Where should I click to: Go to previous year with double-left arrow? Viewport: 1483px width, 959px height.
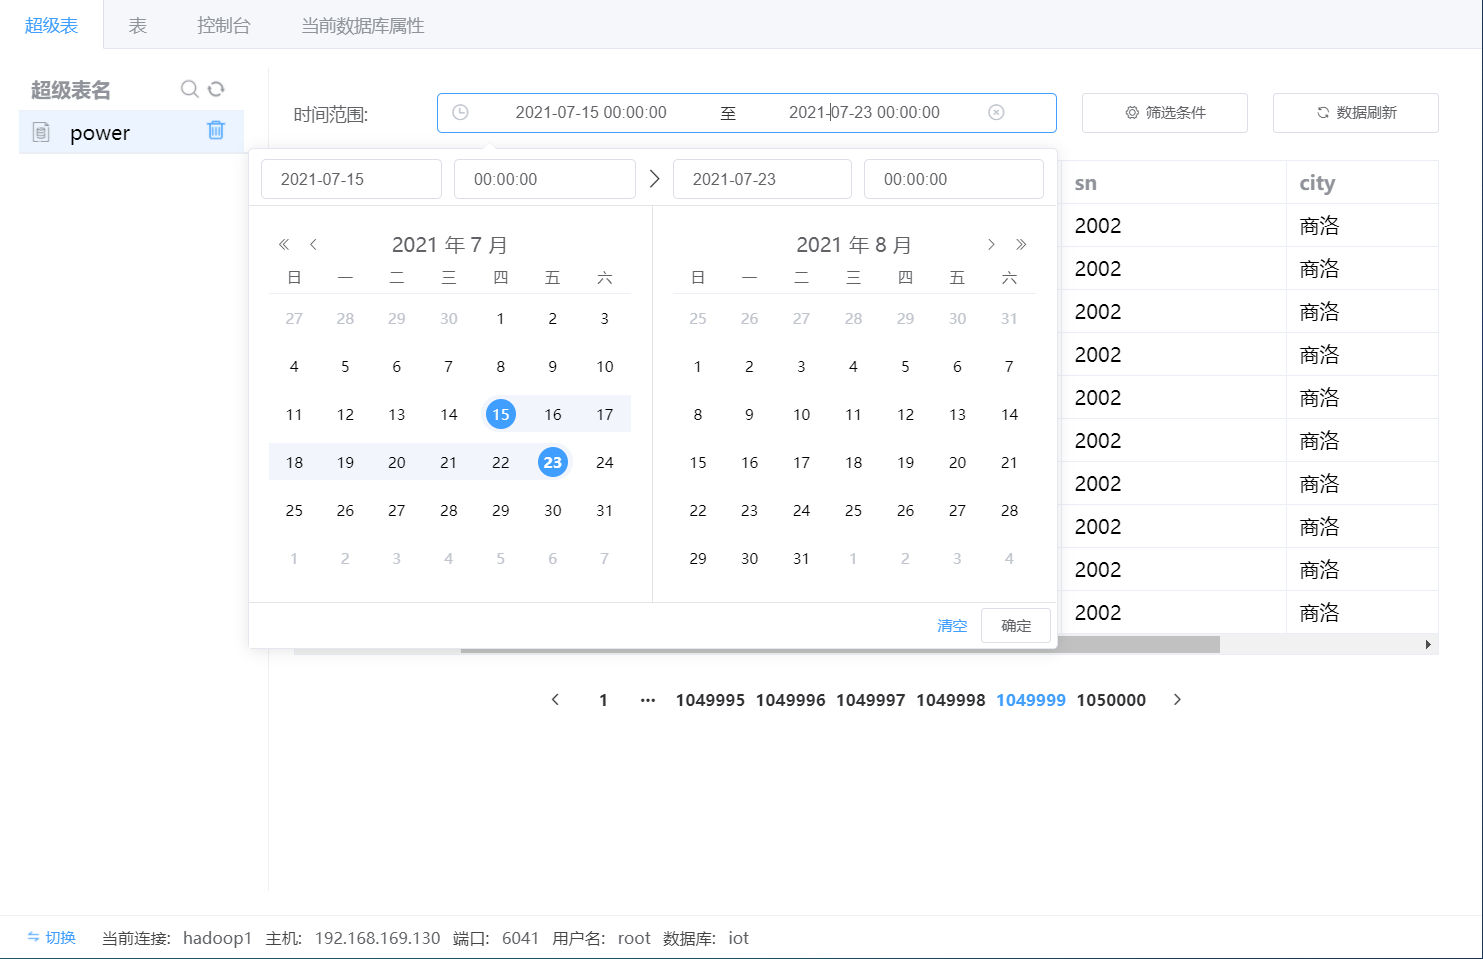284,244
